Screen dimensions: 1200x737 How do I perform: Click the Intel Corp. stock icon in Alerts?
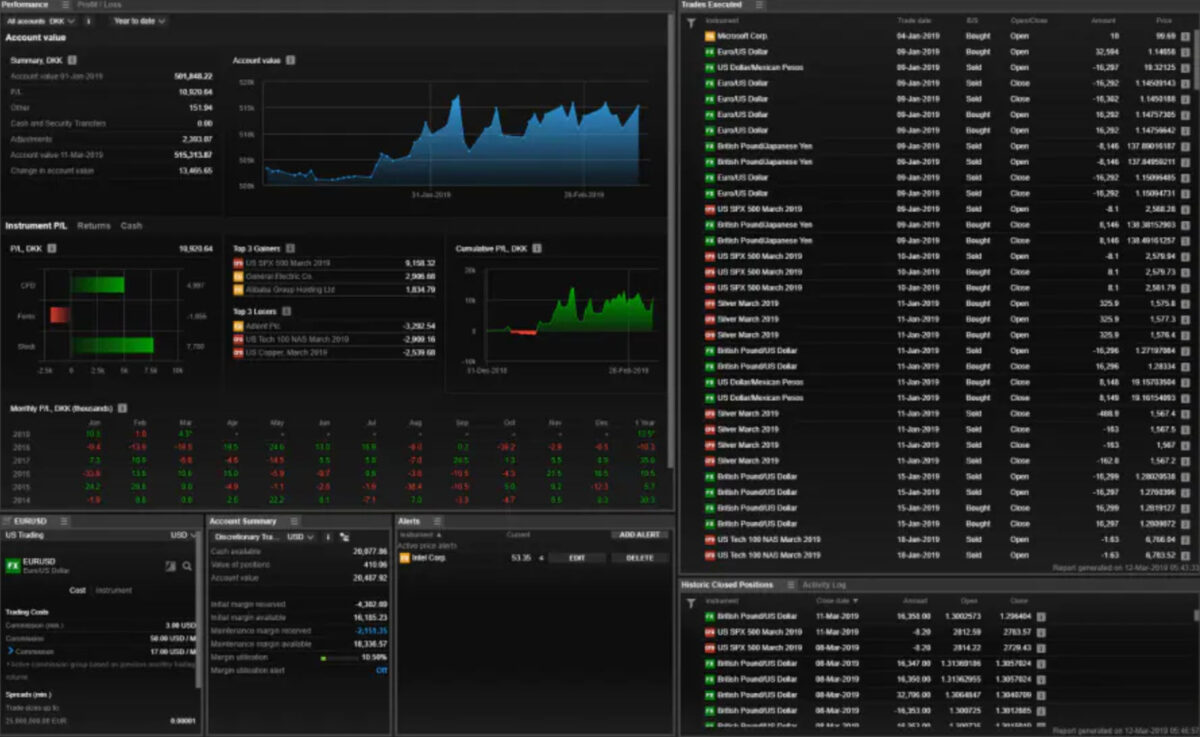404,558
